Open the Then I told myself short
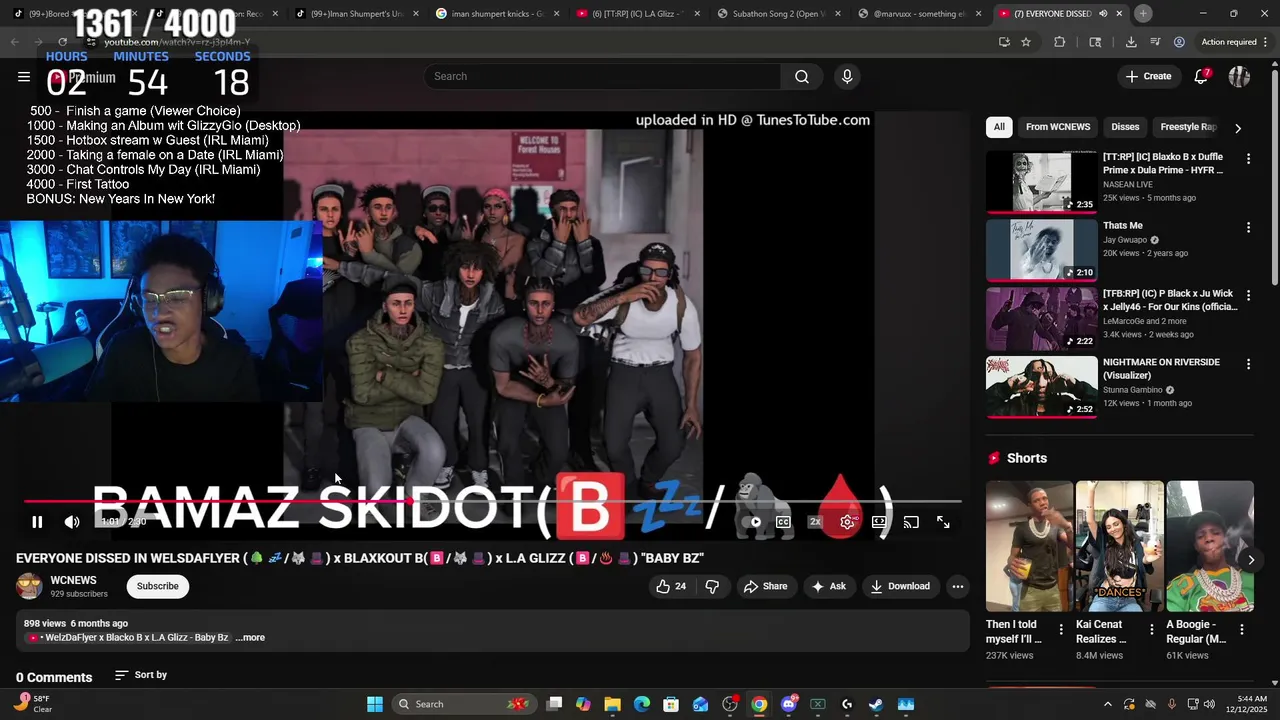The image size is (1280, 720). (1029, 546)
